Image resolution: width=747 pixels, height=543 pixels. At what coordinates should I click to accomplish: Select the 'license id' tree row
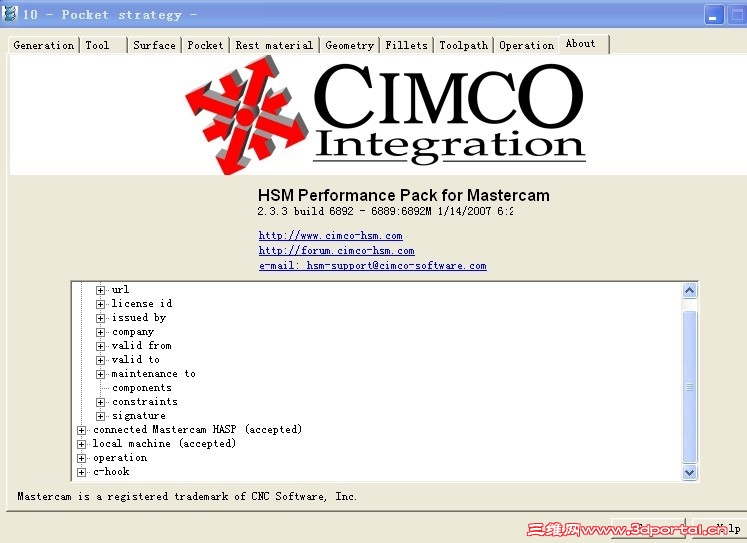(141, 304)
